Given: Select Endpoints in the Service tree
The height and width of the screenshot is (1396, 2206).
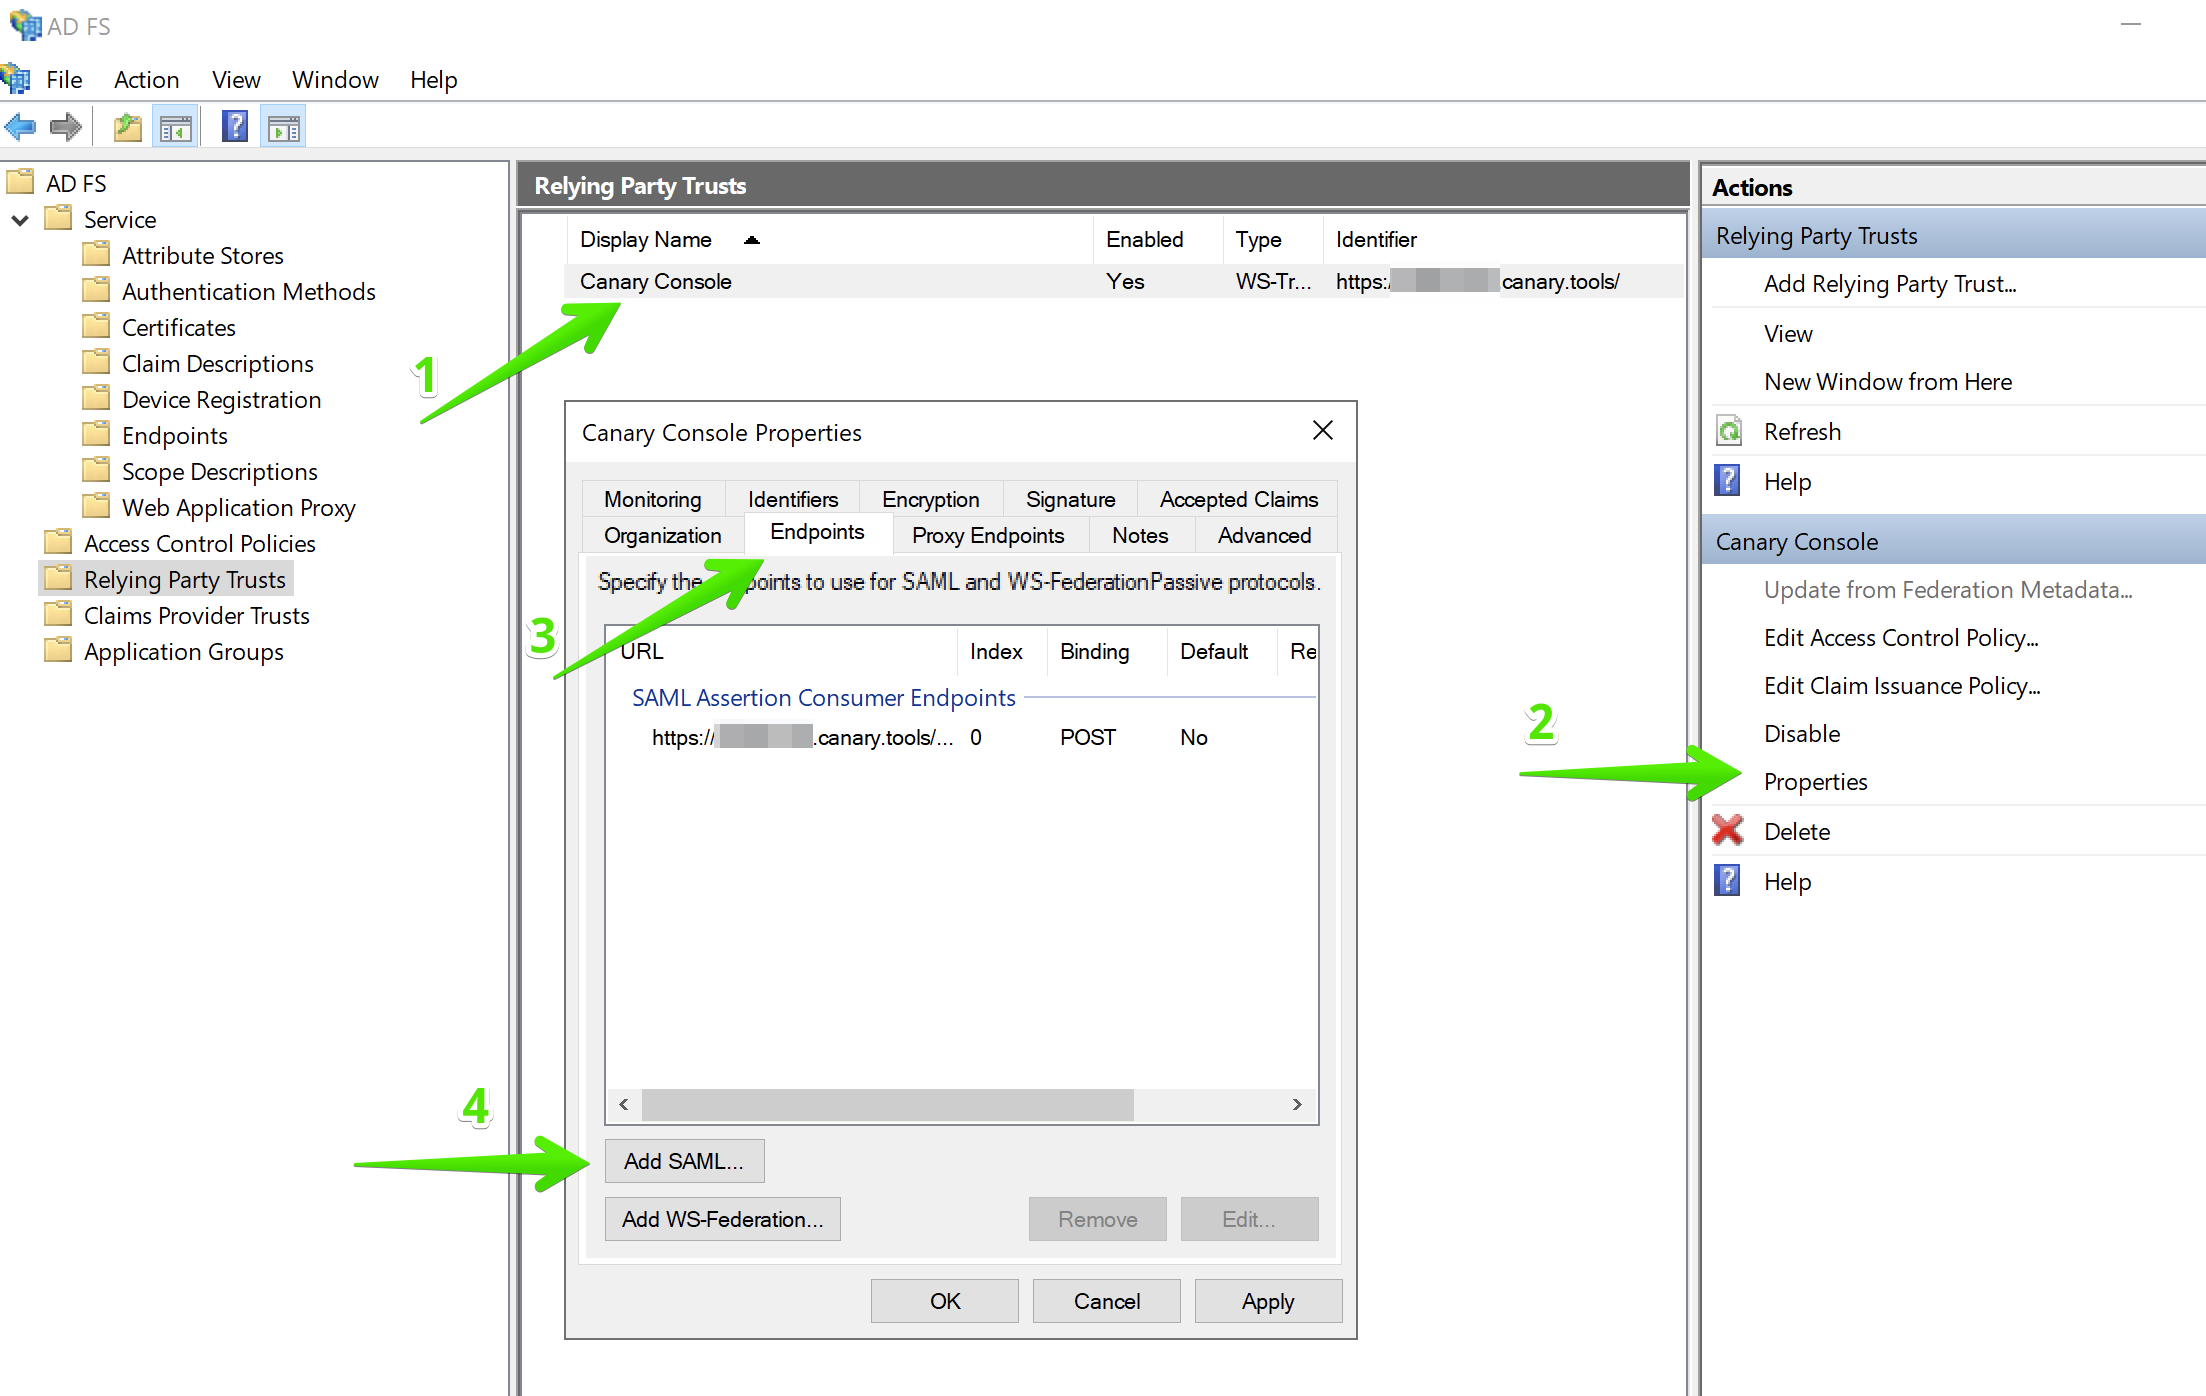Looking at the screenshot, I should click(x=174, y=435).
